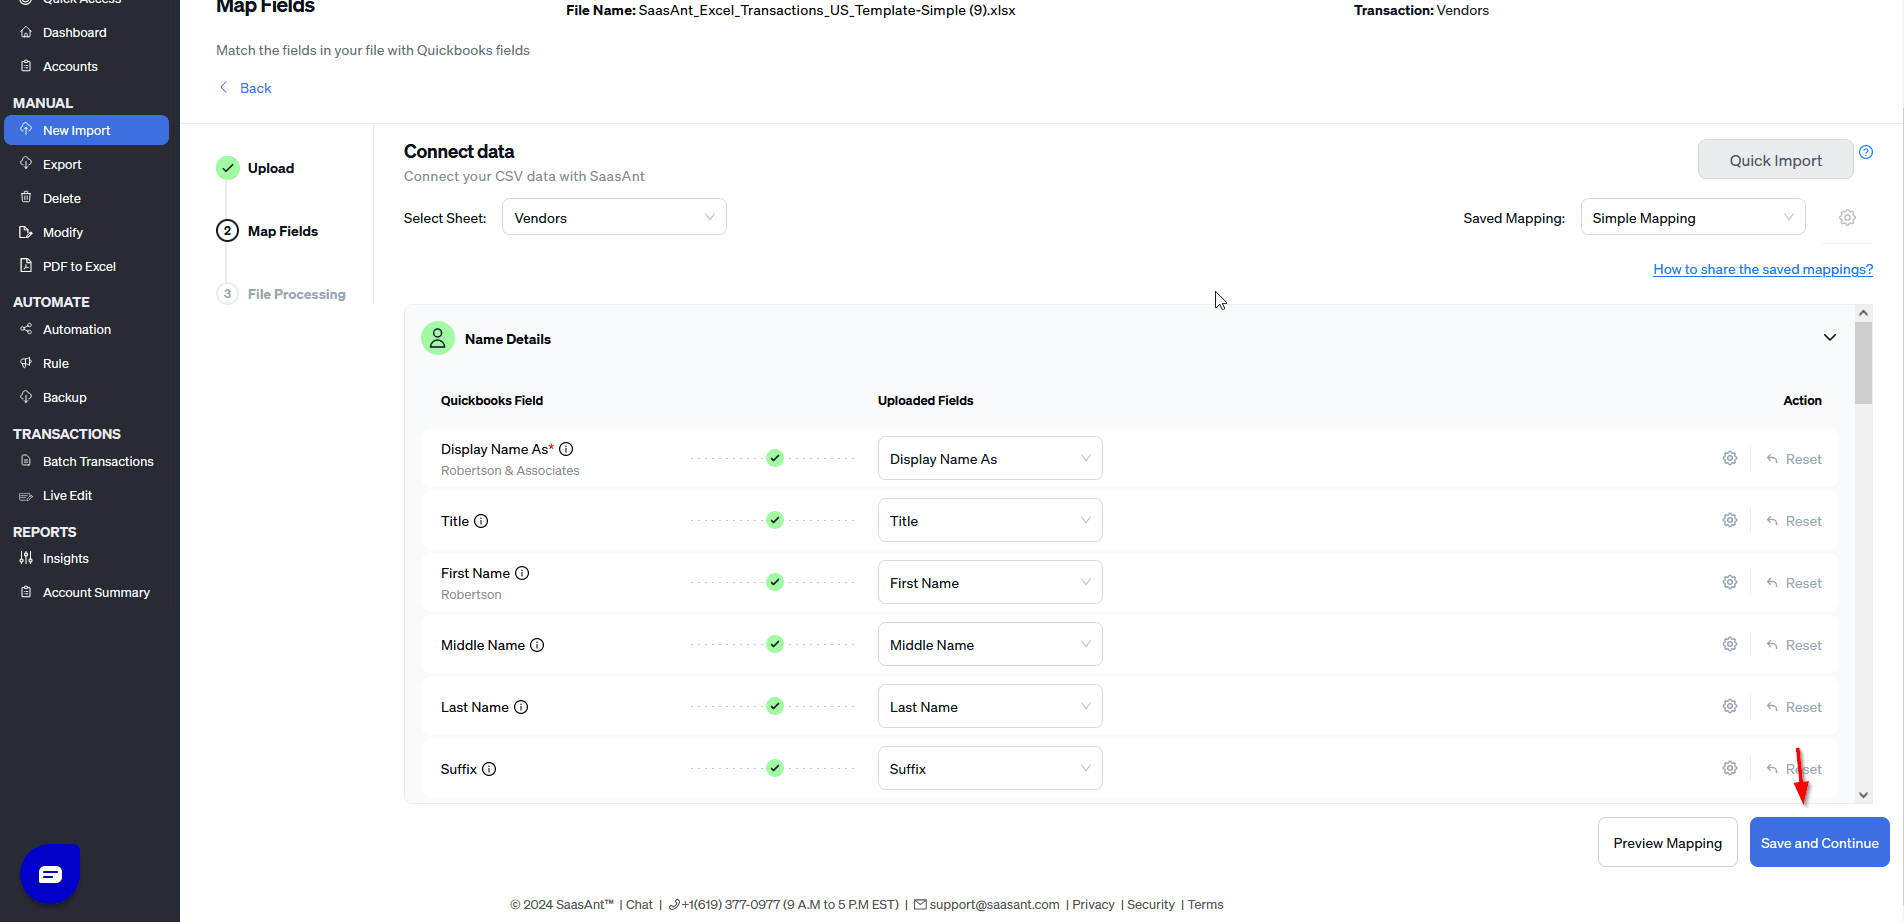Open First Name uploaded field dropdown
Viewport: 1904px width, 922px height.
coord(990,582)
